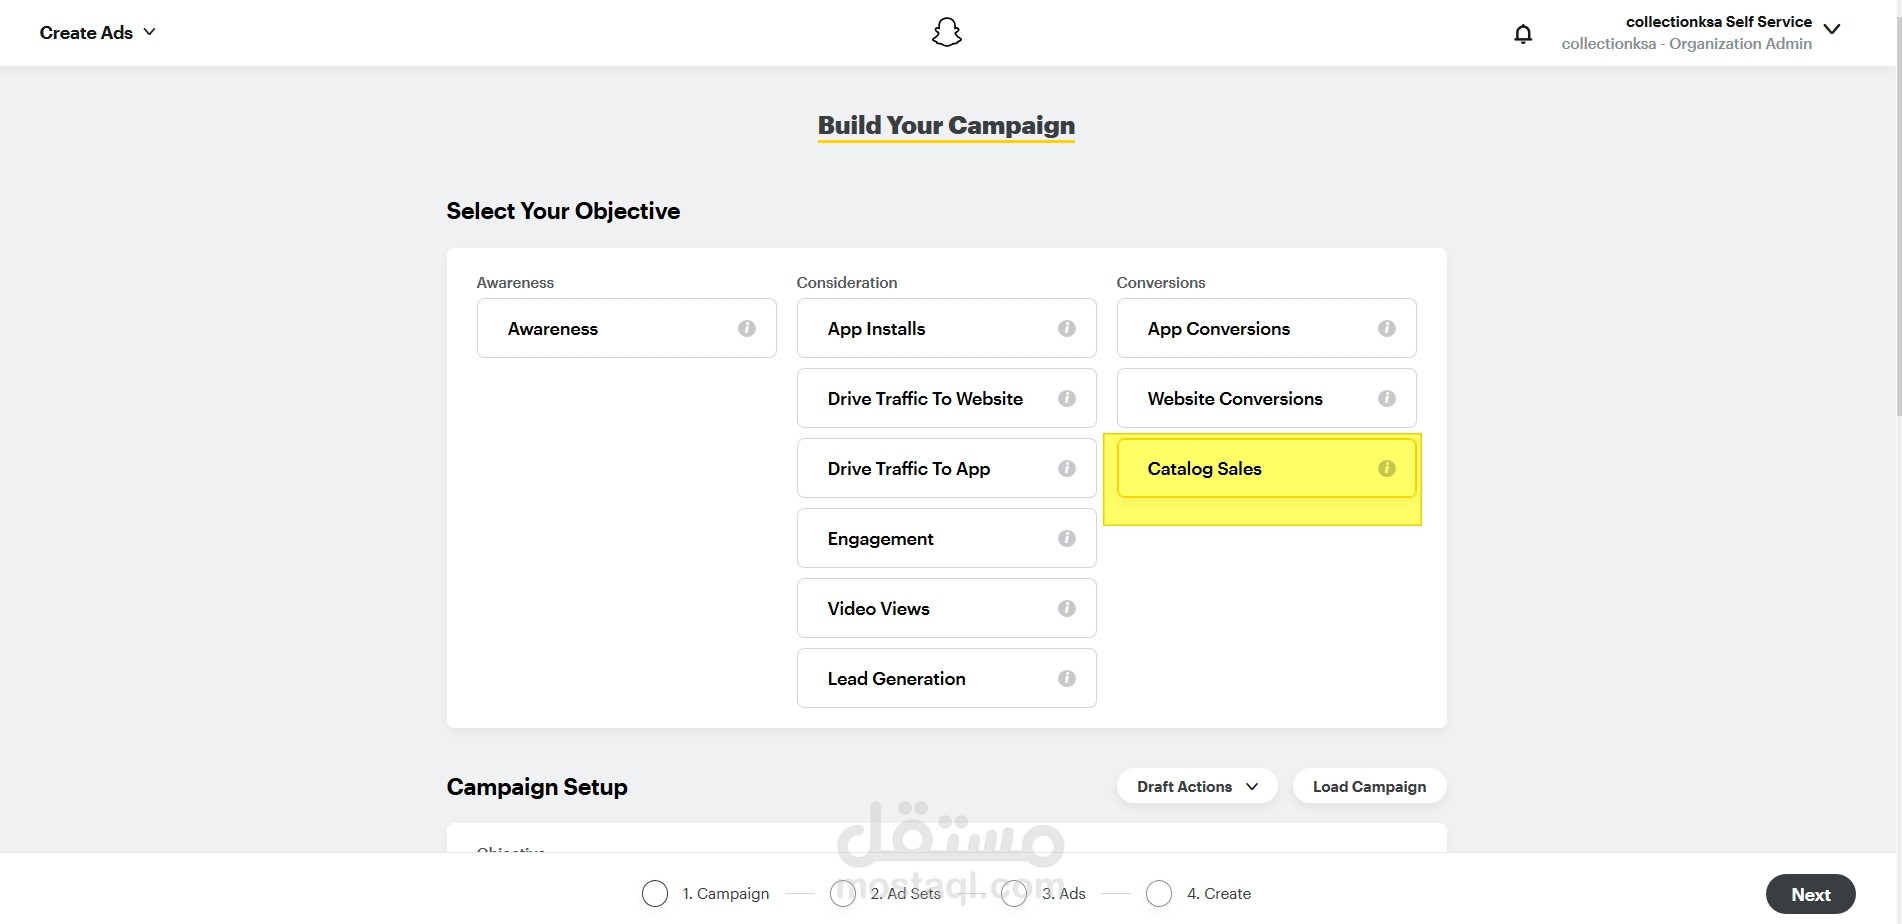Open the Create Ads dropdown menu

[x=98, y=33]
